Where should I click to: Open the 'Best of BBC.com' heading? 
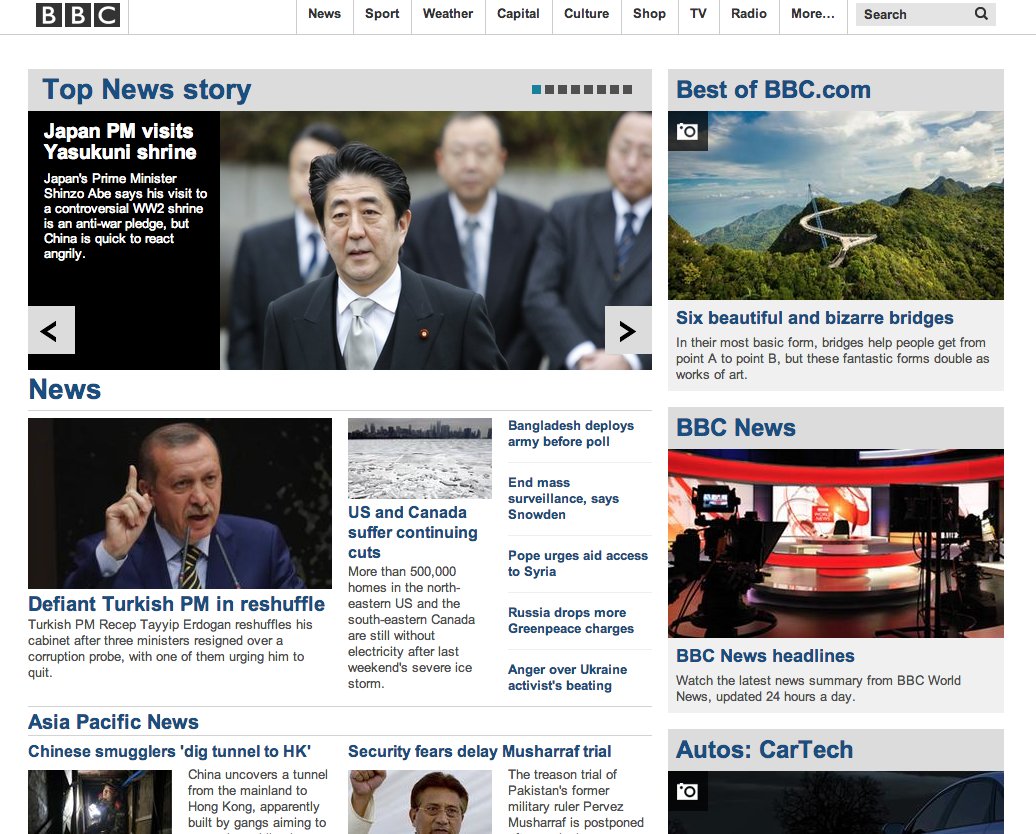[x=774, y=89]
